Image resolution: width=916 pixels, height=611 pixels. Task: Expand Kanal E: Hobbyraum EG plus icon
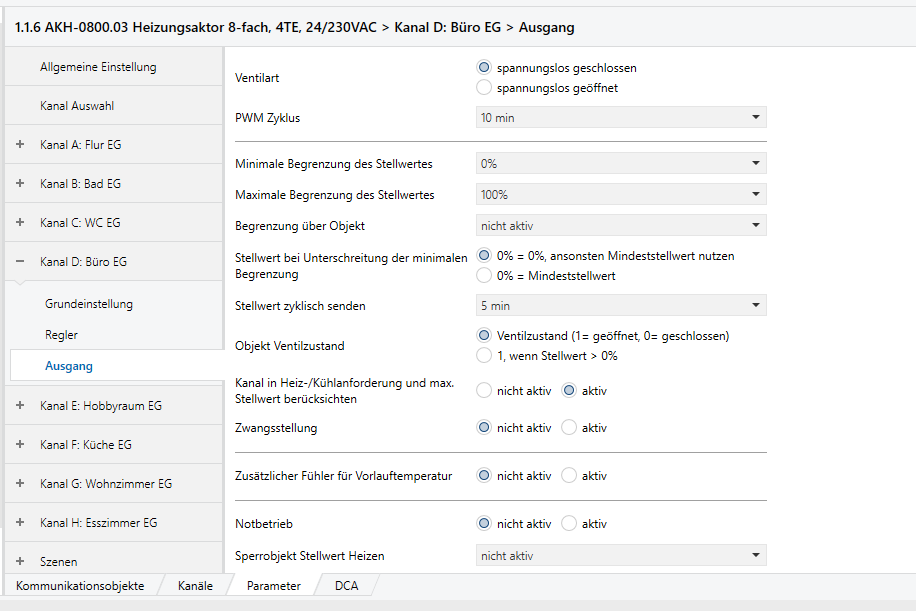tap(20, 405)
